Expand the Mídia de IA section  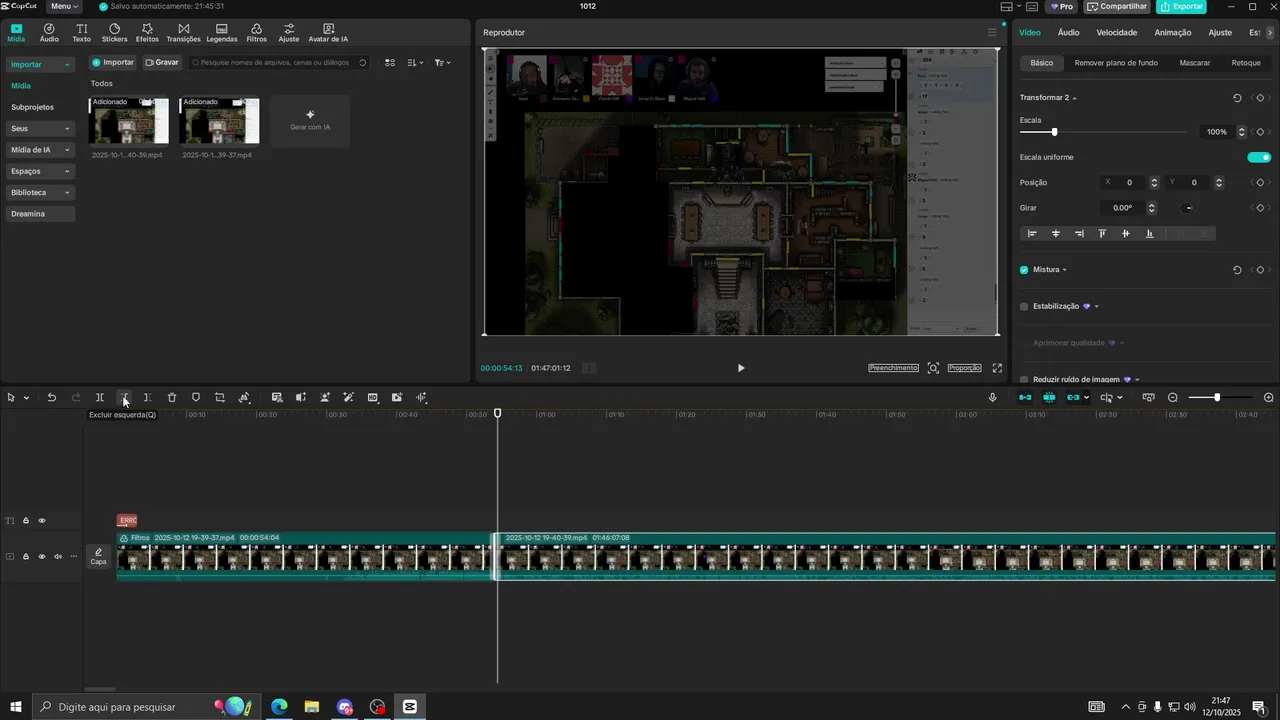(x=67, y=150)
